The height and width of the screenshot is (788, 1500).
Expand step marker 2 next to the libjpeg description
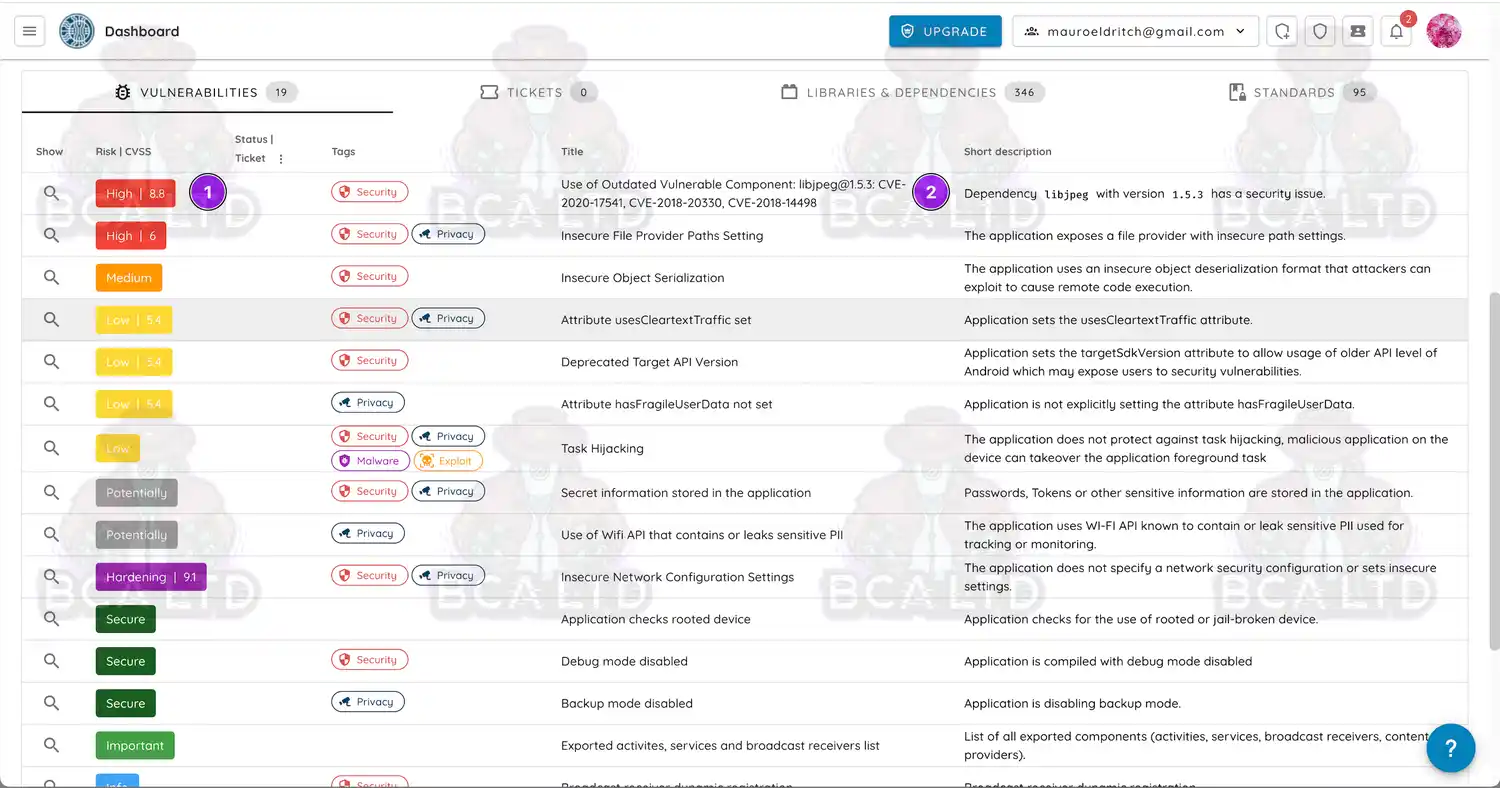(931, 192)
